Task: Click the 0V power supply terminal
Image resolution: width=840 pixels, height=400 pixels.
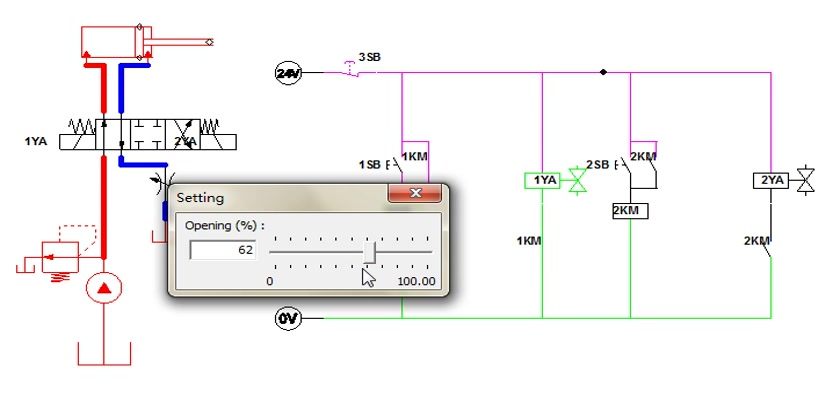Action: pos(288,319)
